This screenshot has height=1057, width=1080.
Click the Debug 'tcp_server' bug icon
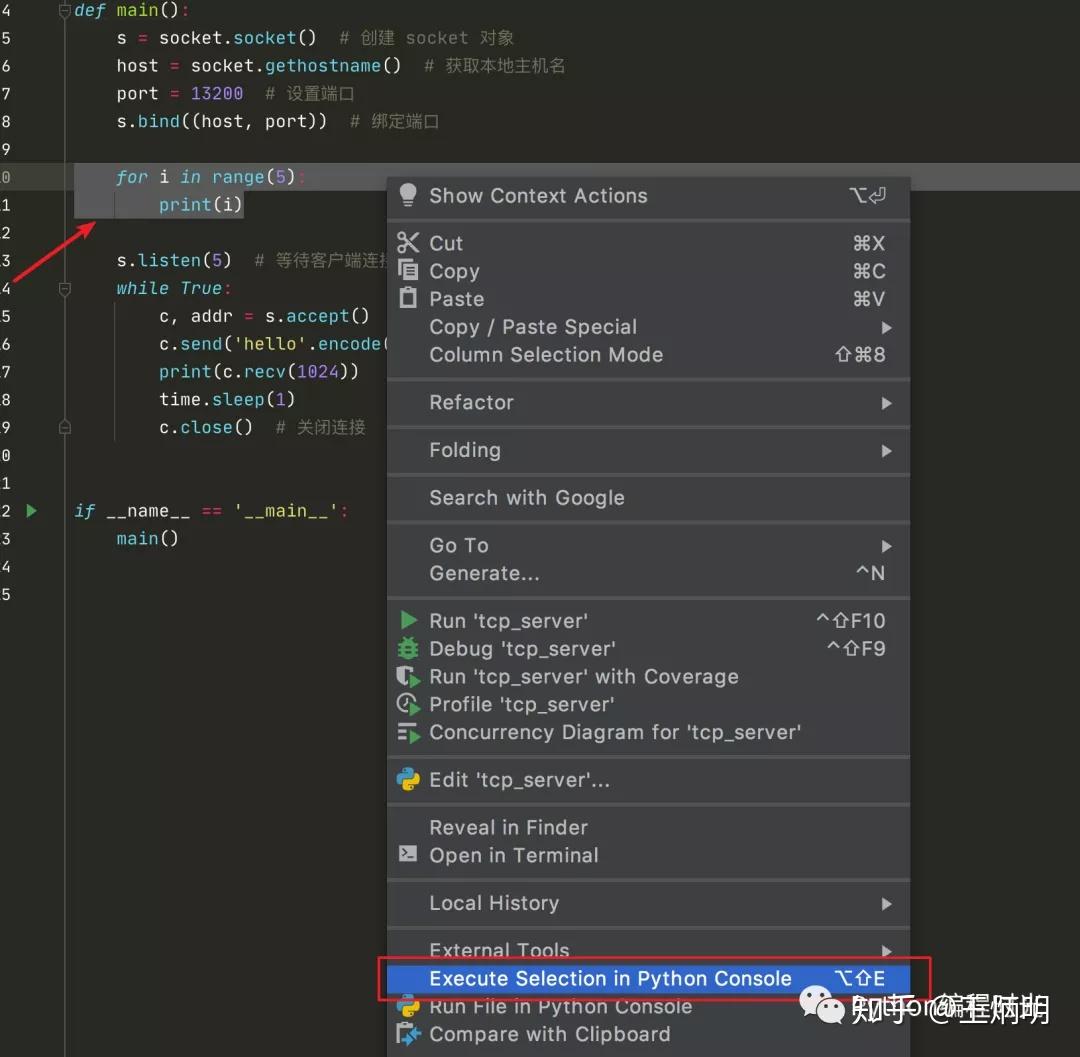(x=408, y=648)
